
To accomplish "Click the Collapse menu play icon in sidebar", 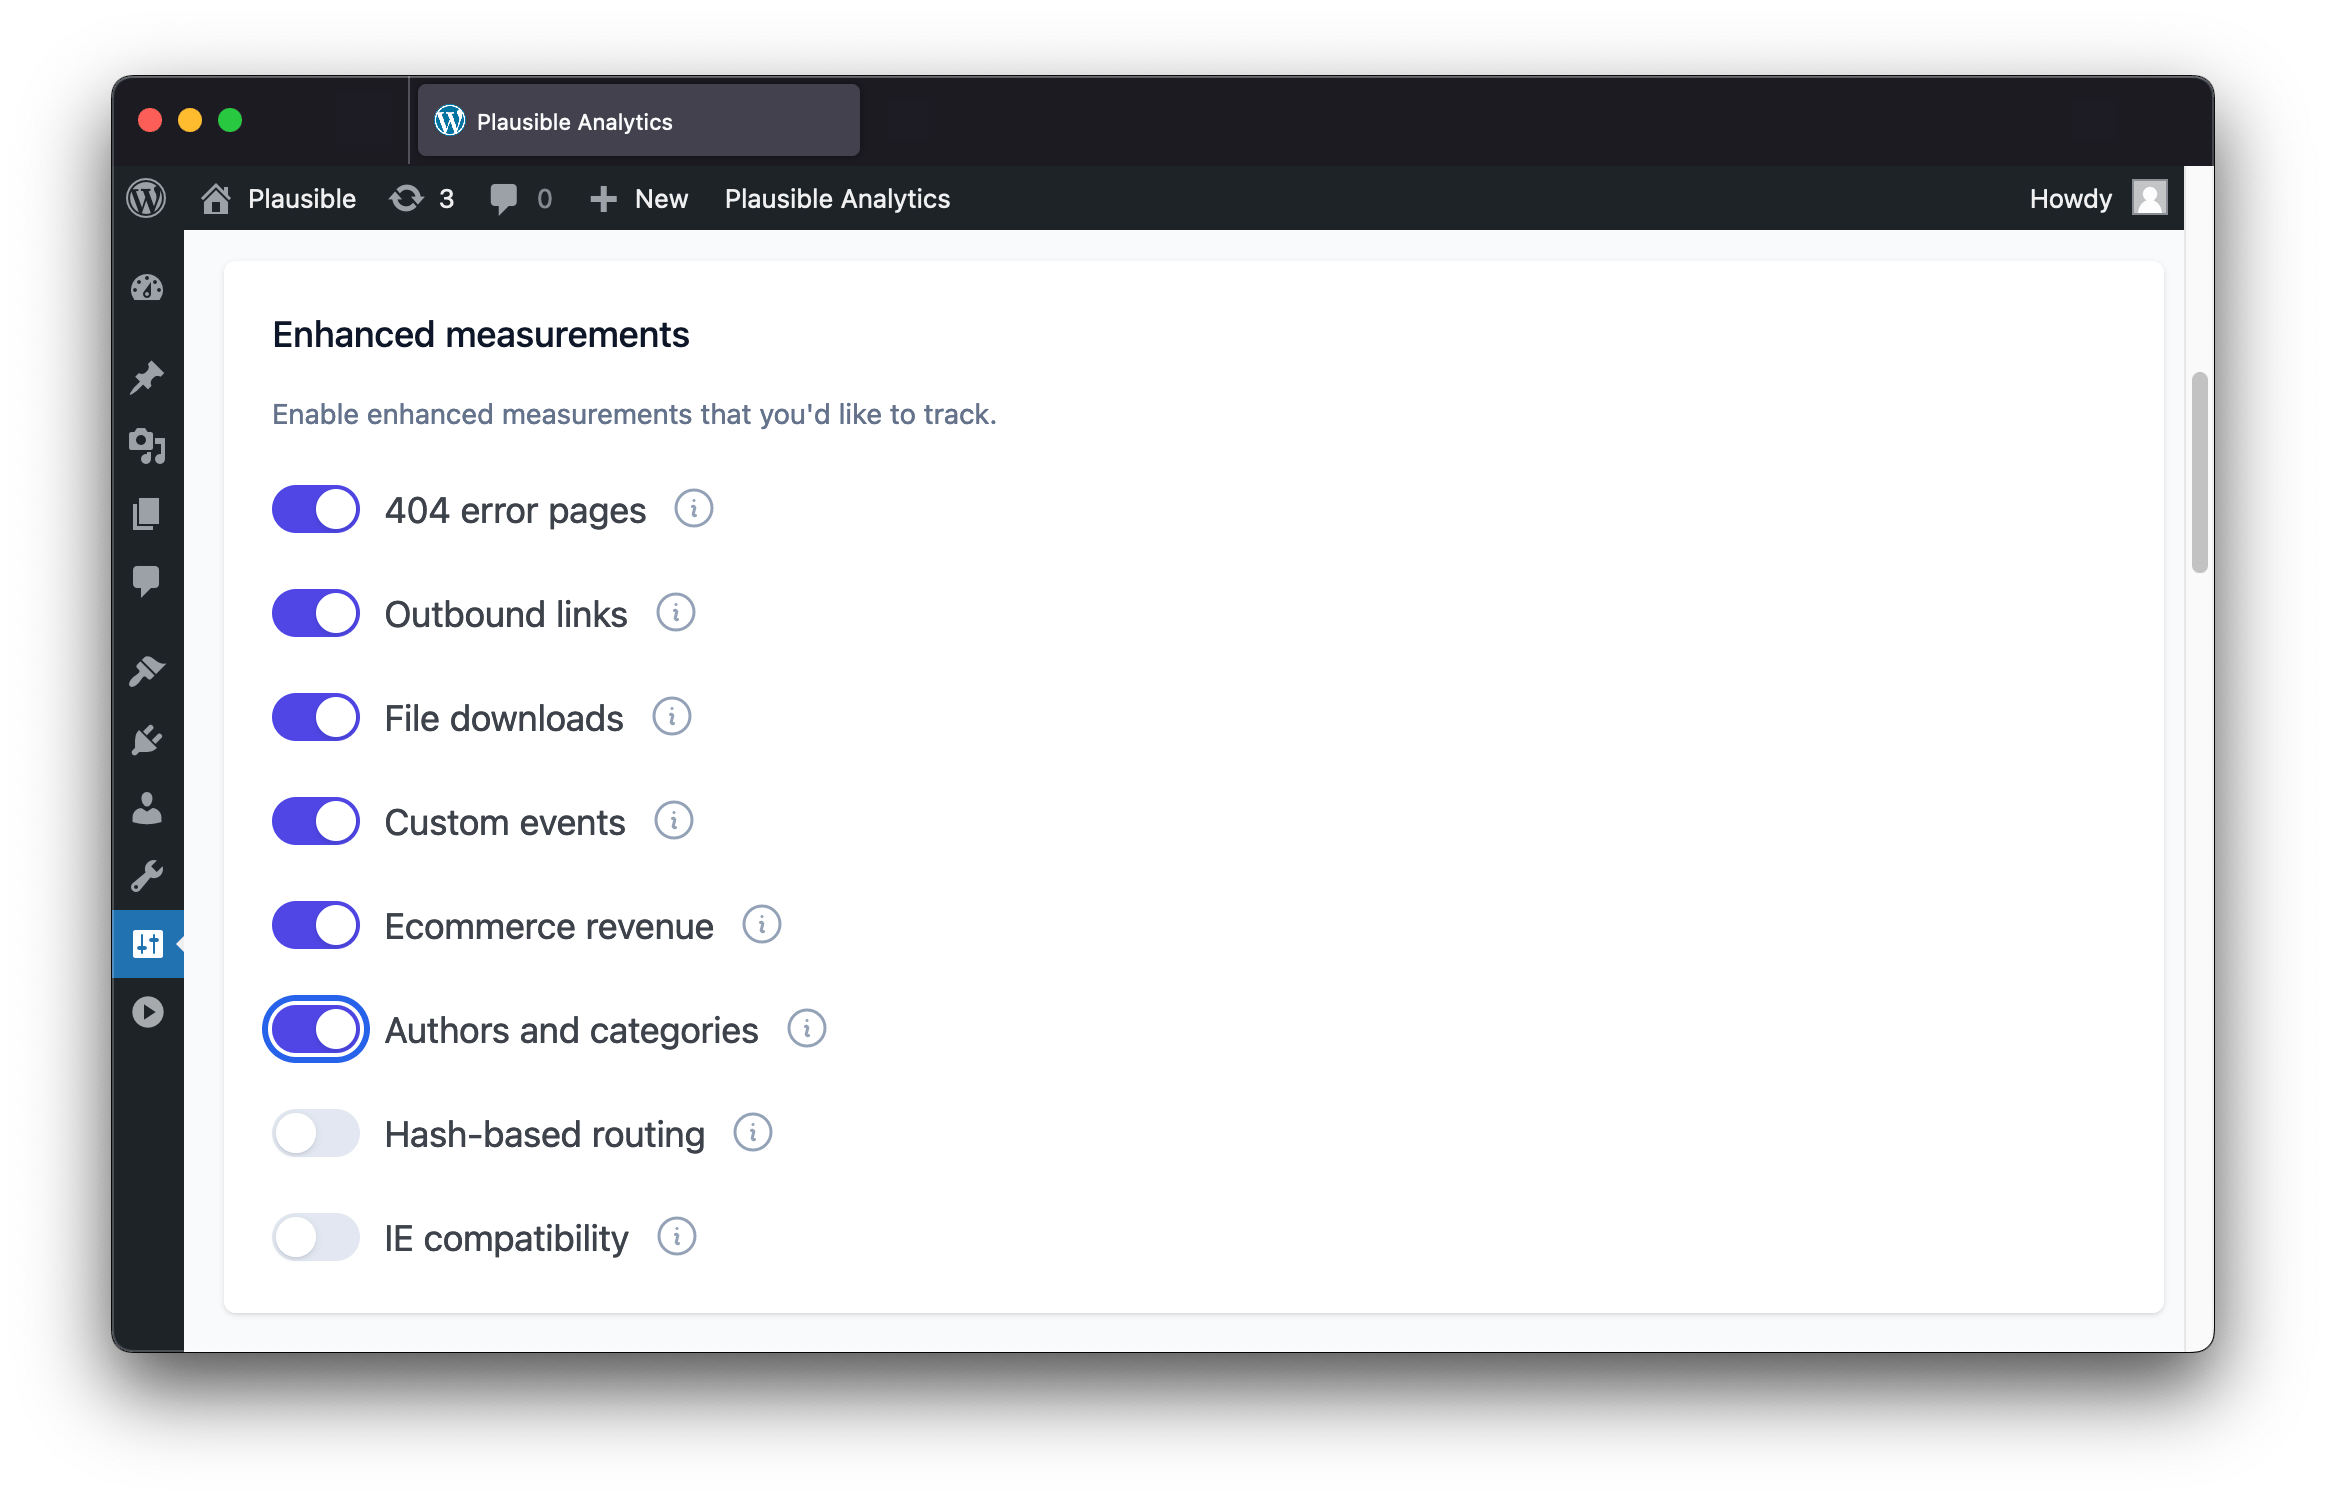I will coord(148,1012).
